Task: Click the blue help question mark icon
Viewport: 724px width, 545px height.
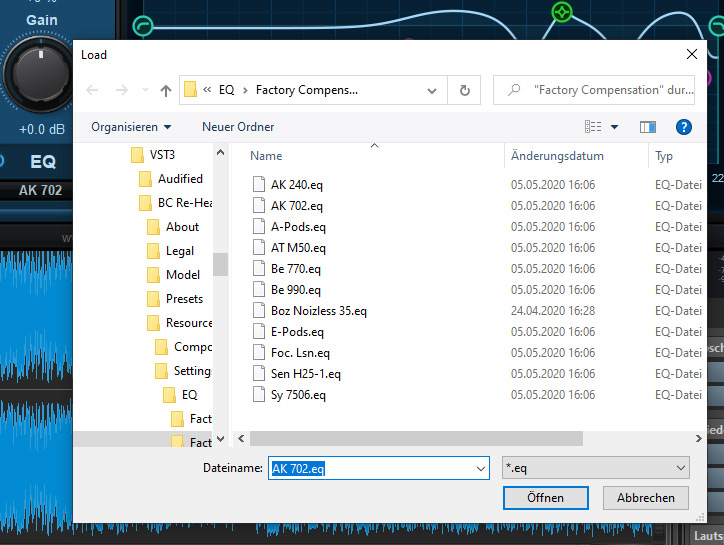Action: (x=684, y=127)
